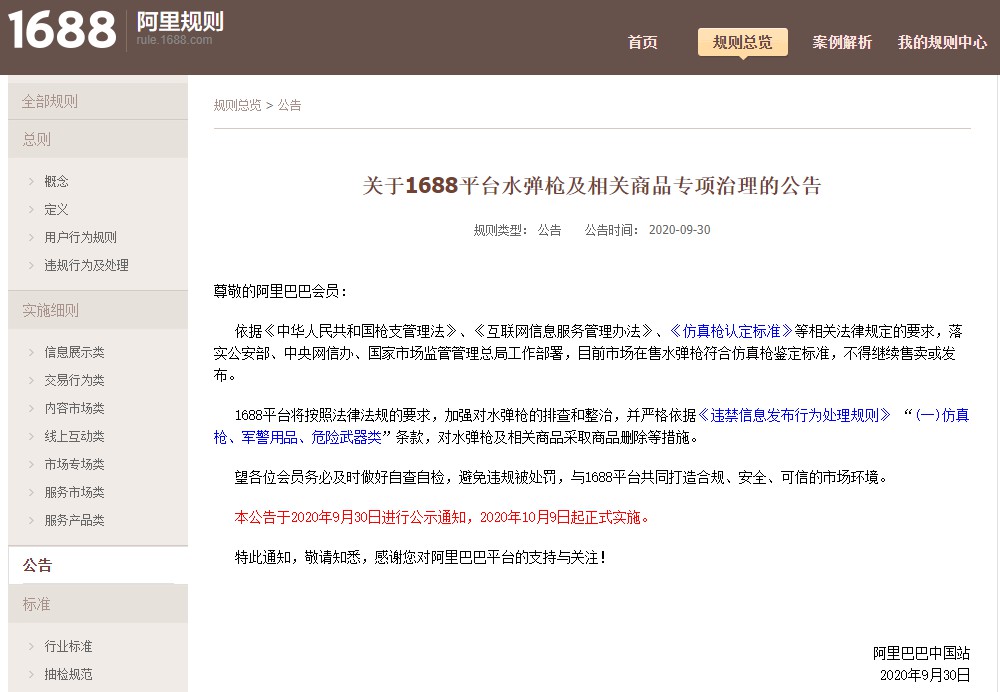Open 用户行为规则 in the sidebar
This screenshot has width=1000, height=692.
point(80,237)
